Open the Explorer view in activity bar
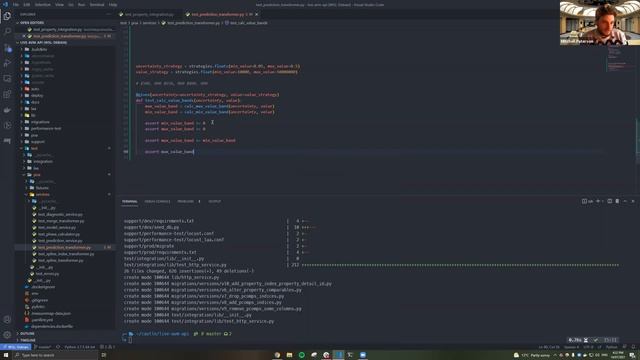Screen dimensions: 640x360 pyautogui.click(x=7, y=16)
